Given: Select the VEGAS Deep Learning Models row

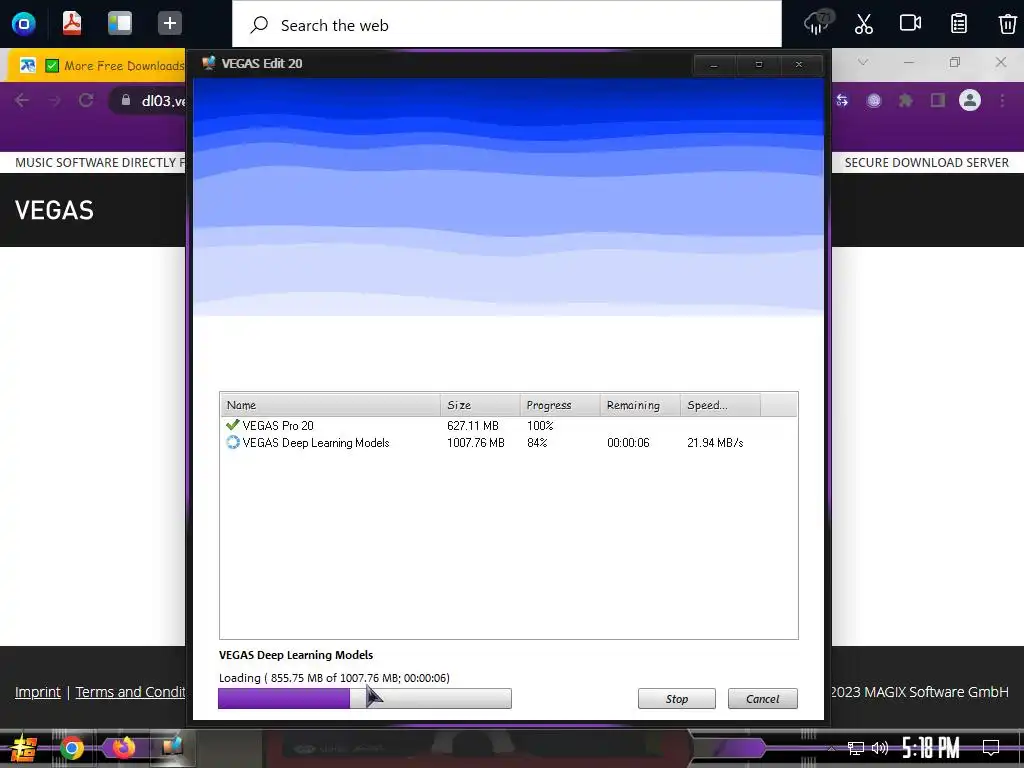Looking at the screenshot, I should (x=509, y=443).
